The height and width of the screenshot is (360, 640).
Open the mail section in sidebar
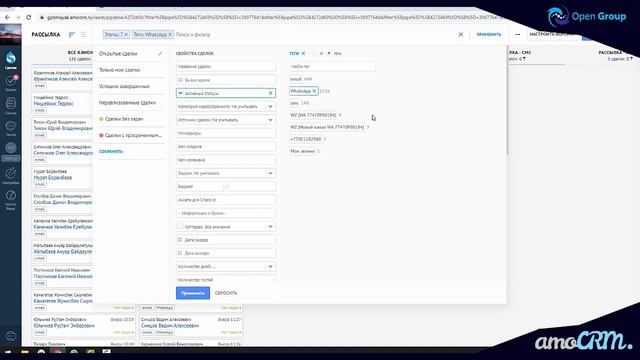11,128
